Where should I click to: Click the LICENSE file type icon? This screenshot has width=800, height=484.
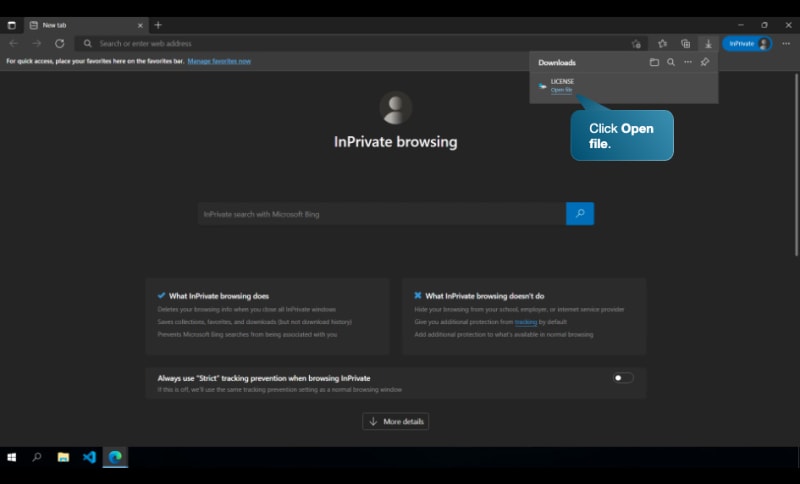coord(542,86)
